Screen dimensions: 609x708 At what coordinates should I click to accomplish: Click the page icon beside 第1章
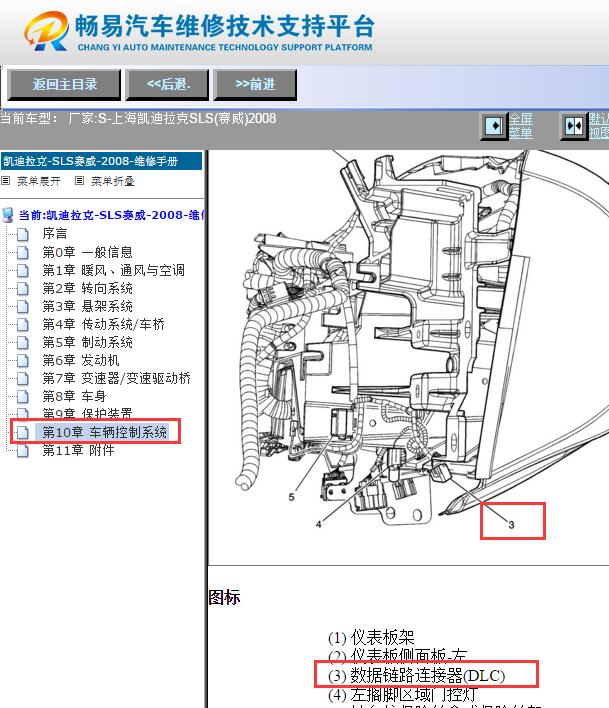click(x=23, y=270)
